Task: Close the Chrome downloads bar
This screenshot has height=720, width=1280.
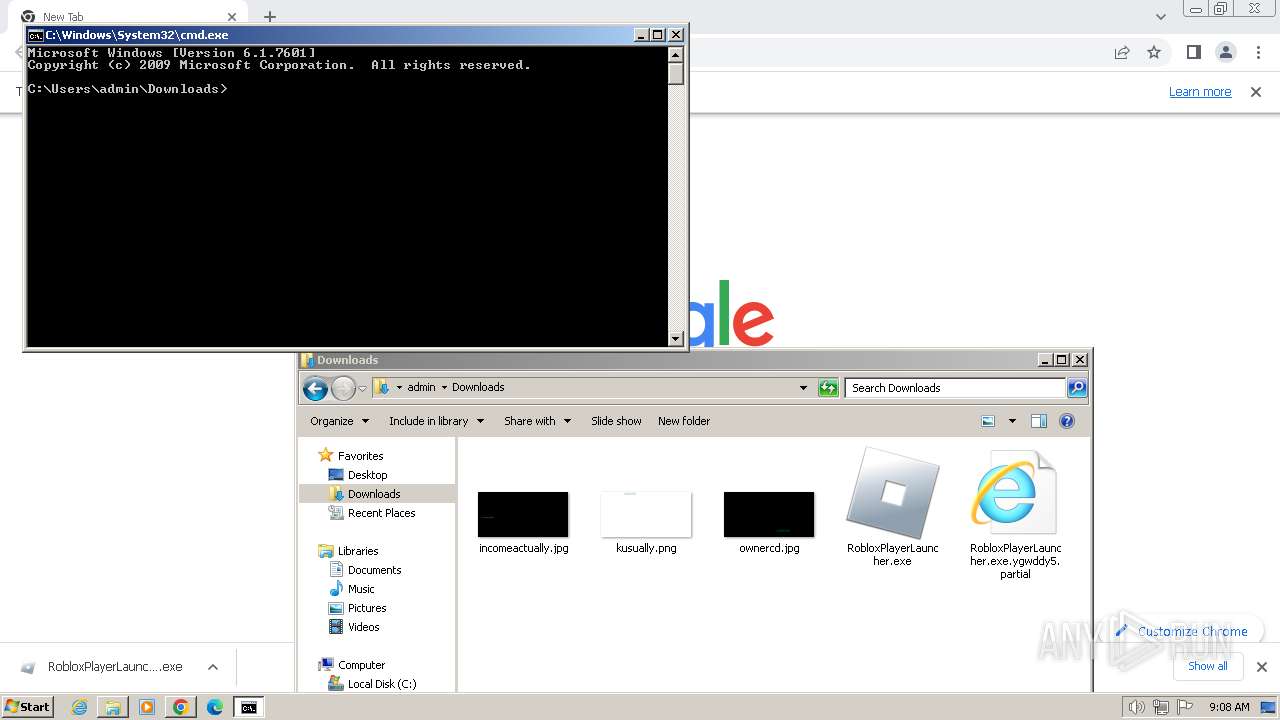Action: (x=1261, y=667)
